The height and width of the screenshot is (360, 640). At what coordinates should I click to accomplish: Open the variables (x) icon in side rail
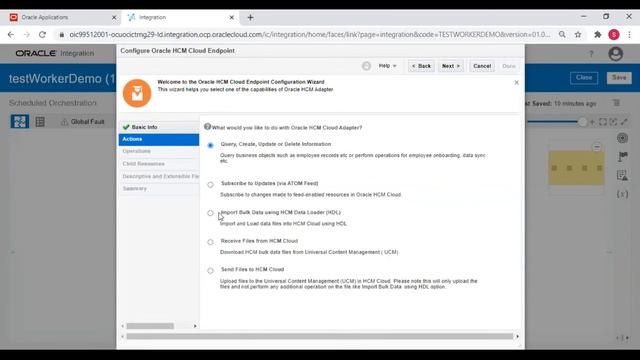coord(622,194)
